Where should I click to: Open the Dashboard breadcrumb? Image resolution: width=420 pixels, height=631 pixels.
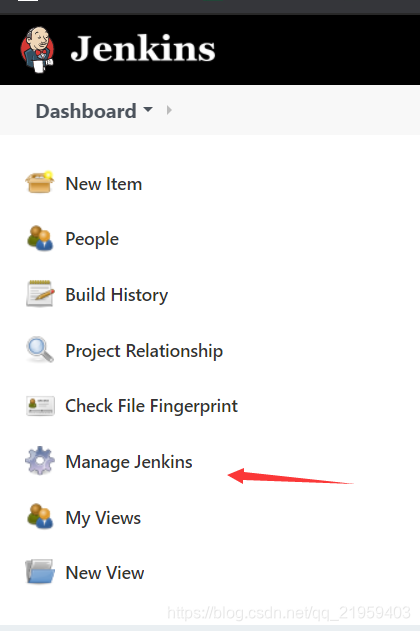pyautogui.click(x=86, y=111)
